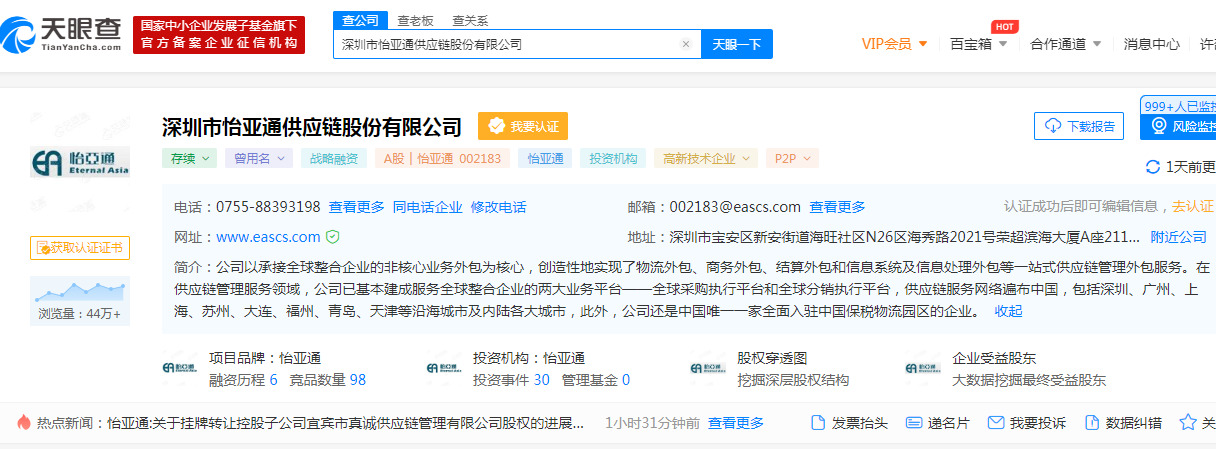1216x449 pixels.
Task: Expand the 存续 status tag dropdown
Action: [190, 158]
